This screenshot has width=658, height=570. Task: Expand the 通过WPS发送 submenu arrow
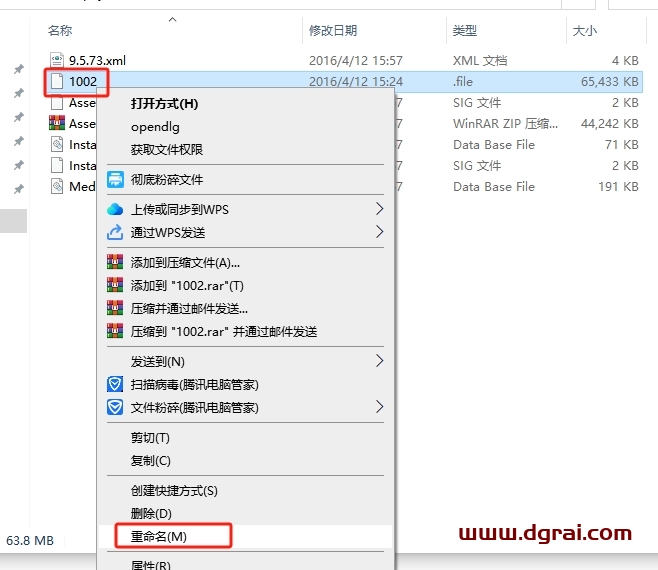coord(379,232)
